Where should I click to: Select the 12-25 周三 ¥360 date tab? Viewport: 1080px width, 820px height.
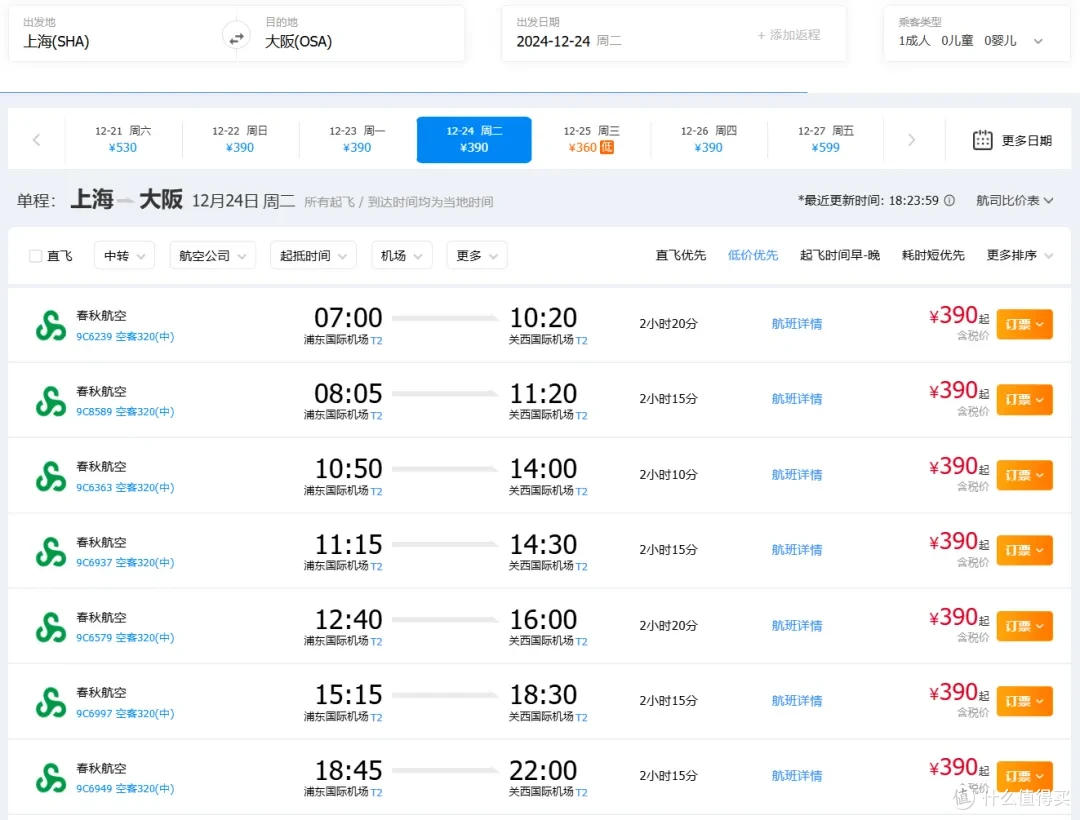click(x=590, y=140)
